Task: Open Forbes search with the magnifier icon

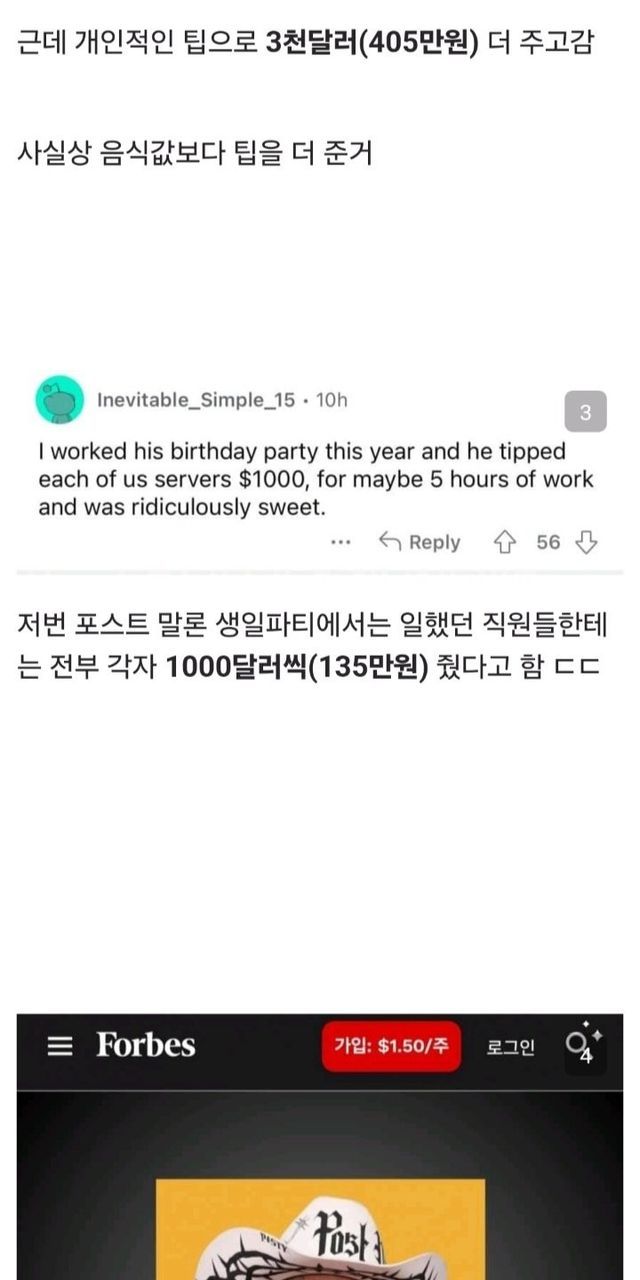Action: click(x=576, y=1043)
